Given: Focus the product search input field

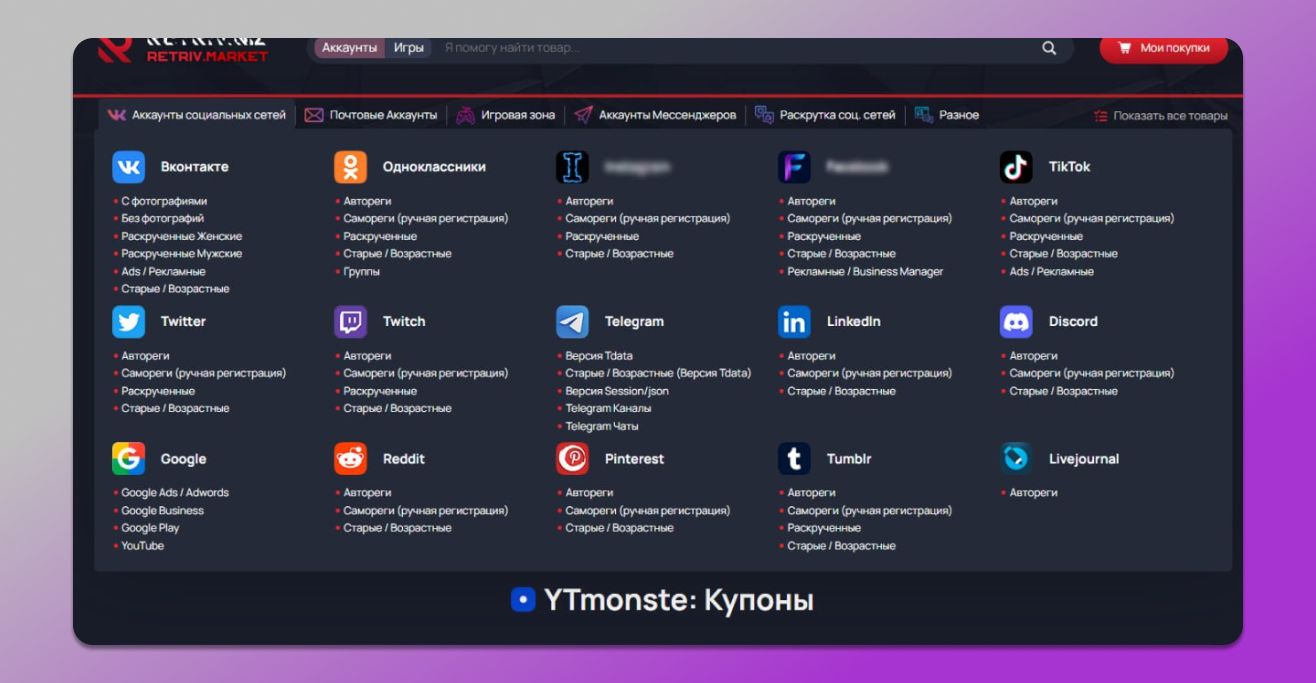Looking at the screenshot, I should coord(730,48).
